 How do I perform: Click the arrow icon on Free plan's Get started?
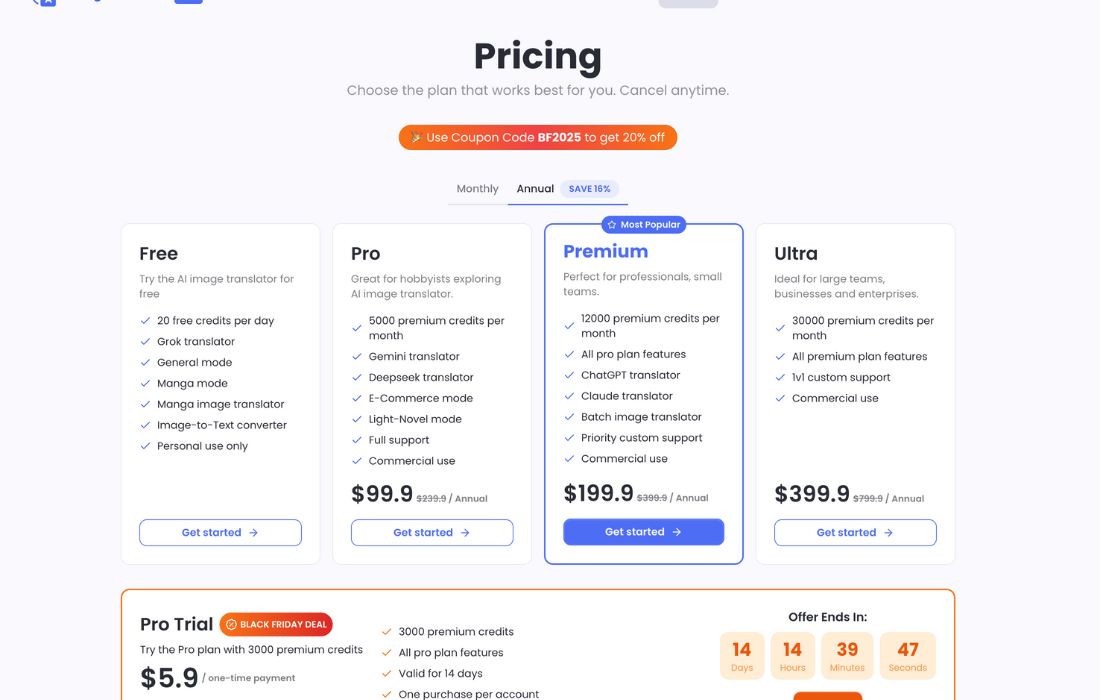tap(253, 533)
